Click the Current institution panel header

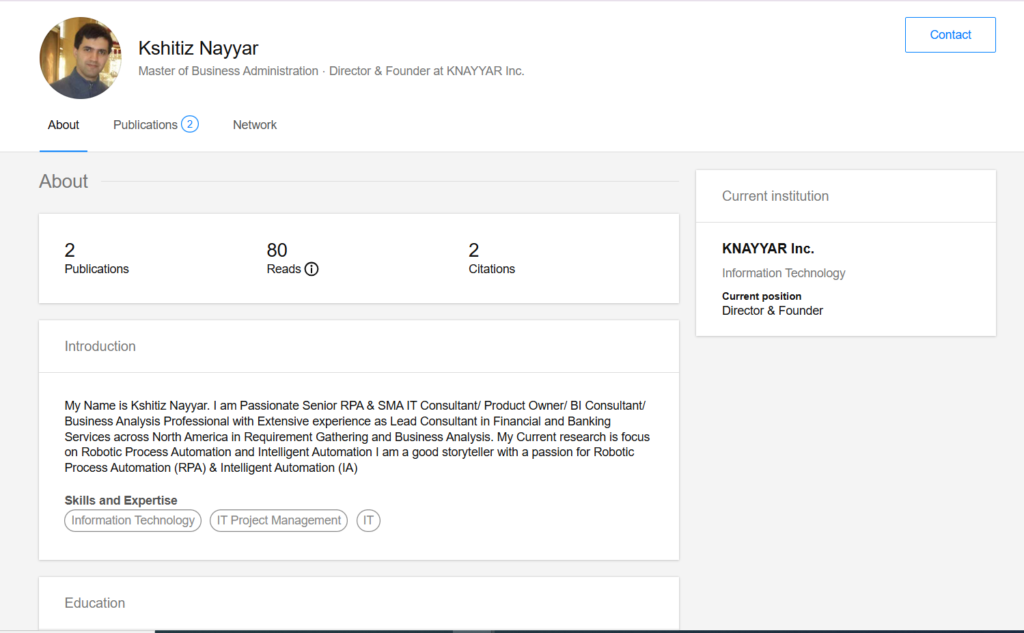pos(775,196)
